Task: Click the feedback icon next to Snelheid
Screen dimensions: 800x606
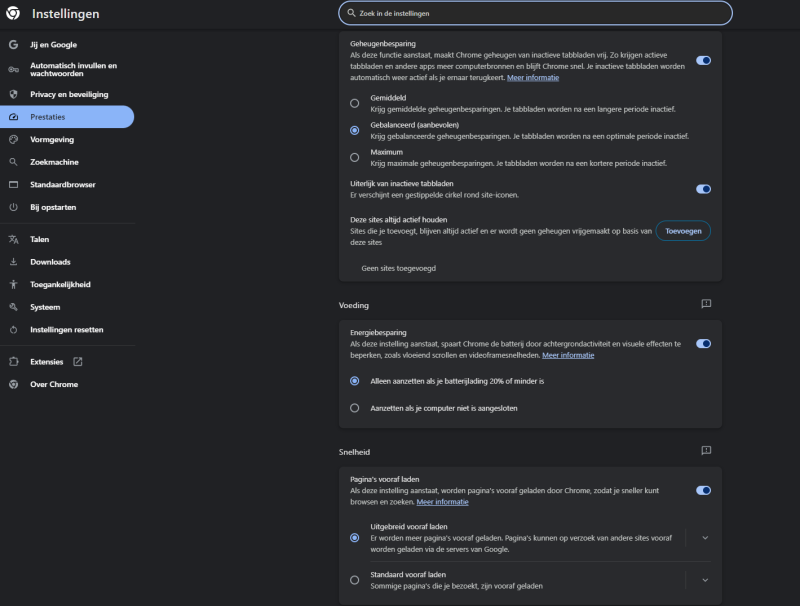Action: [x=706, y=452]
